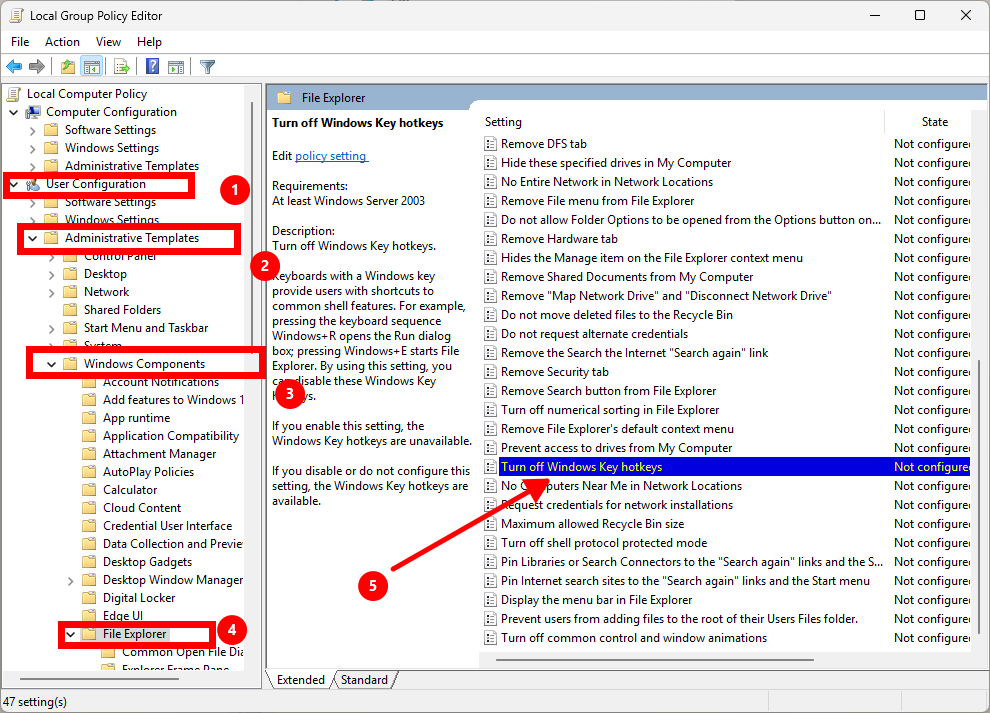Toggle the Show/Hide Action Pane icon
Image resolution: width=990 pixels, height=713 pixels.
[175, 67]
